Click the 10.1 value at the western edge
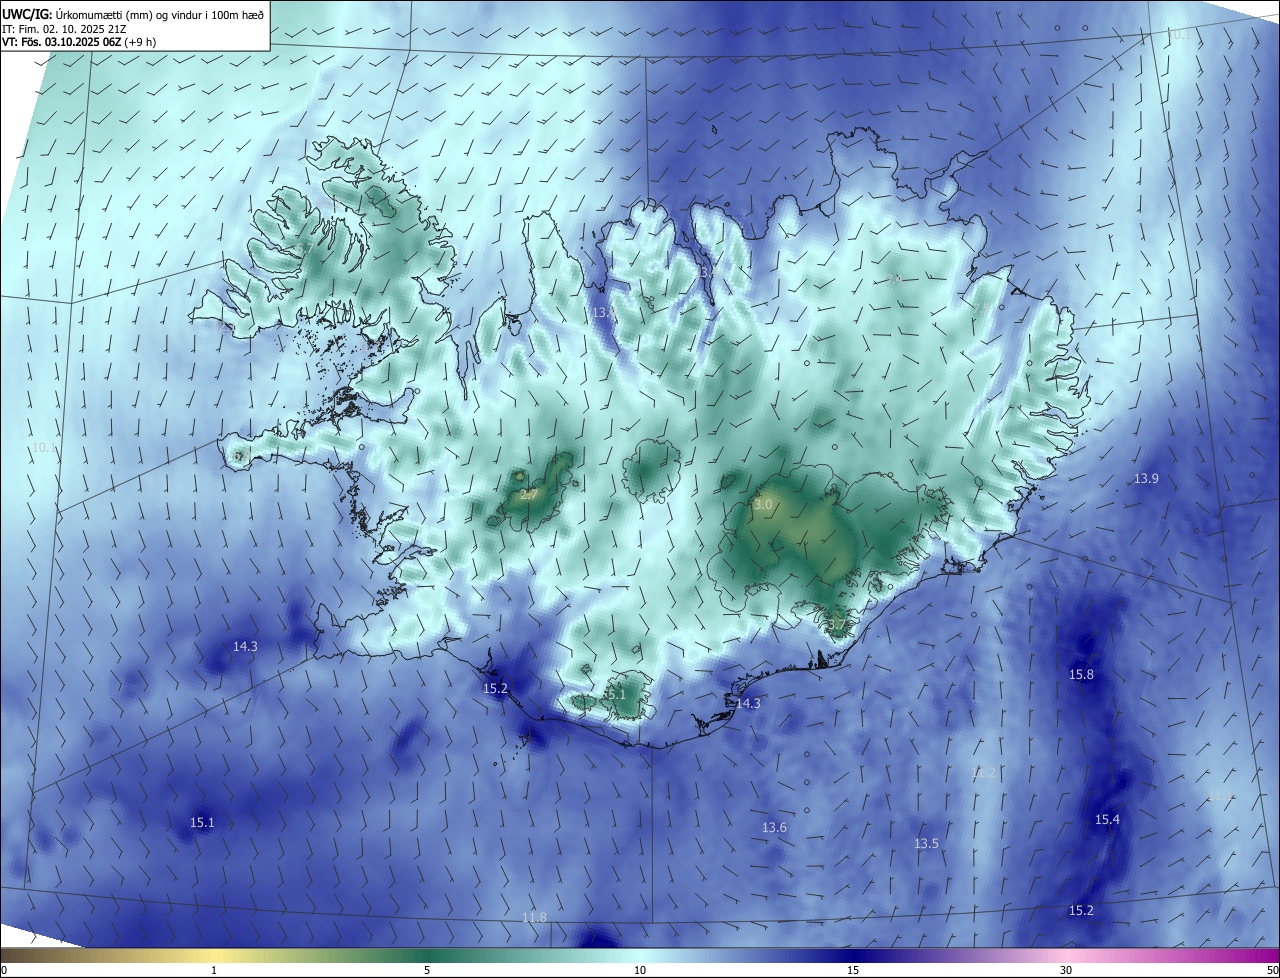The width and height of the screenshot is (1280, 978). pos(45,448)
